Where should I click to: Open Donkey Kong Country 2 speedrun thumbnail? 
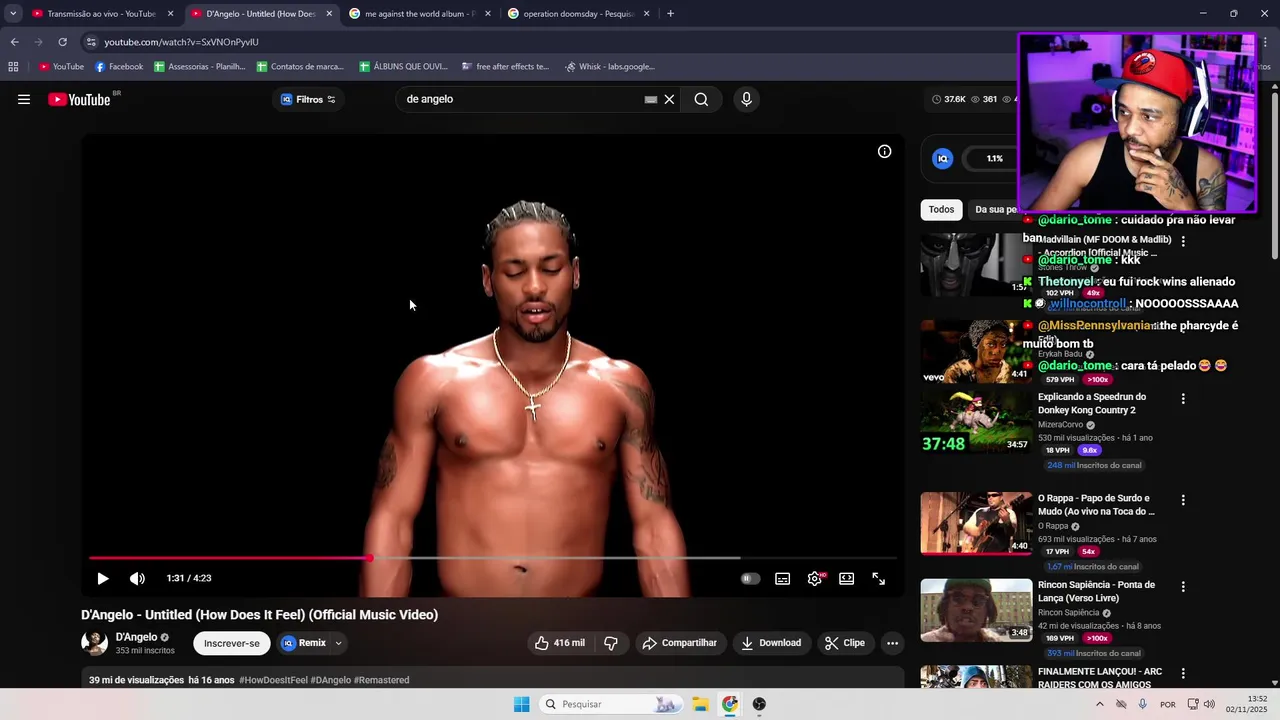pos(976,422)
